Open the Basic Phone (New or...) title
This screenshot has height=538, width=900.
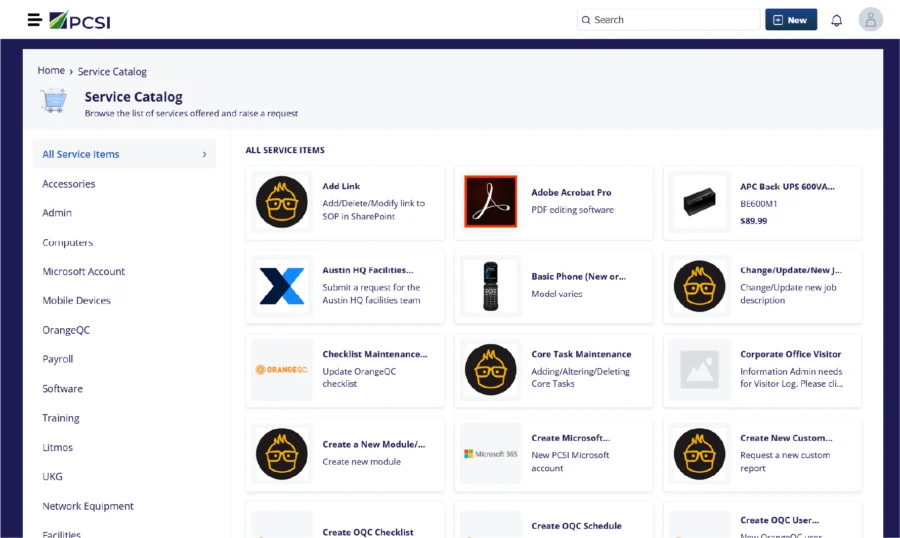[x=579, y=276]
